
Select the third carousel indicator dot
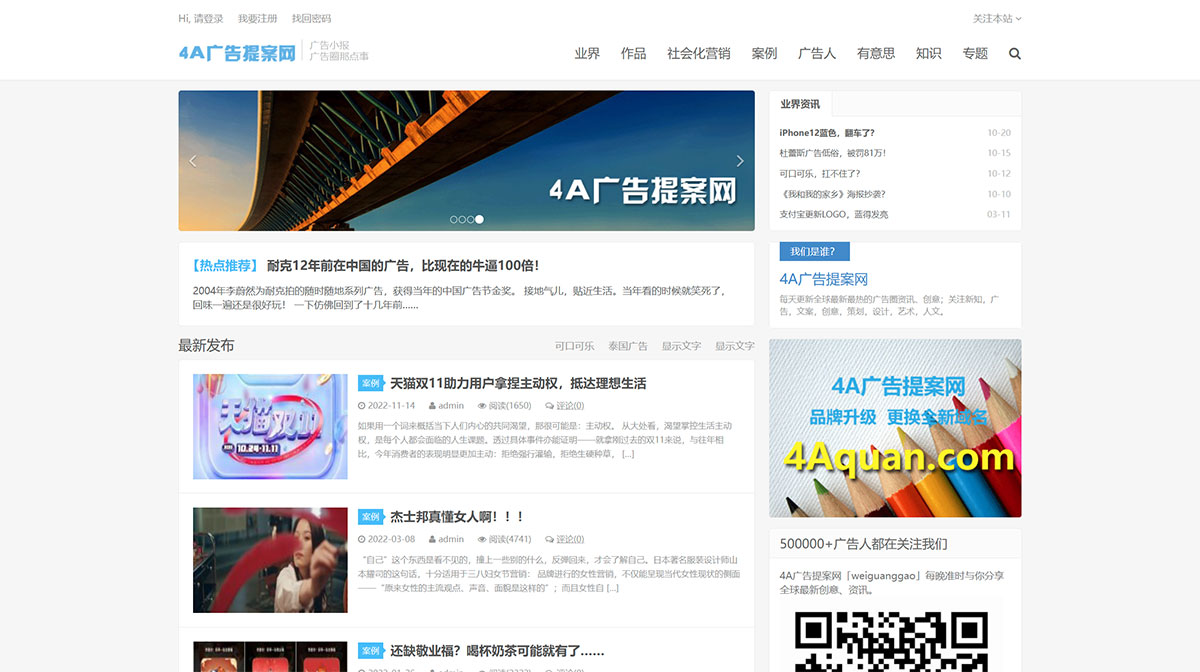click(x=469, y=218)
